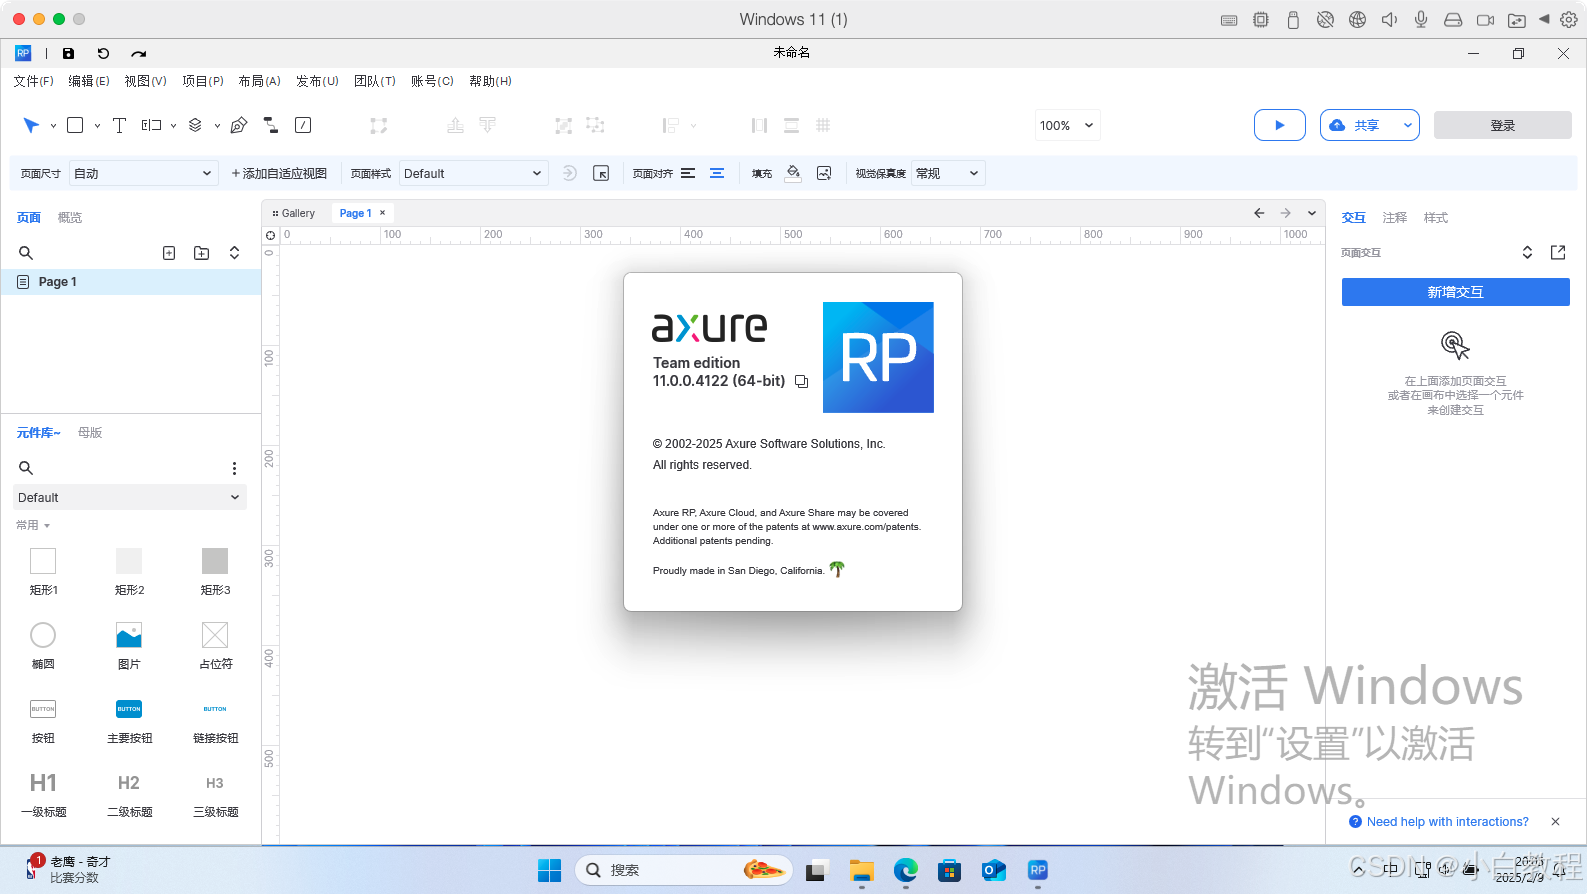Viewport: 1587px width, 894px height.
Task: Open Microsoft Edge from the taskbar
Action: (906, 870)
